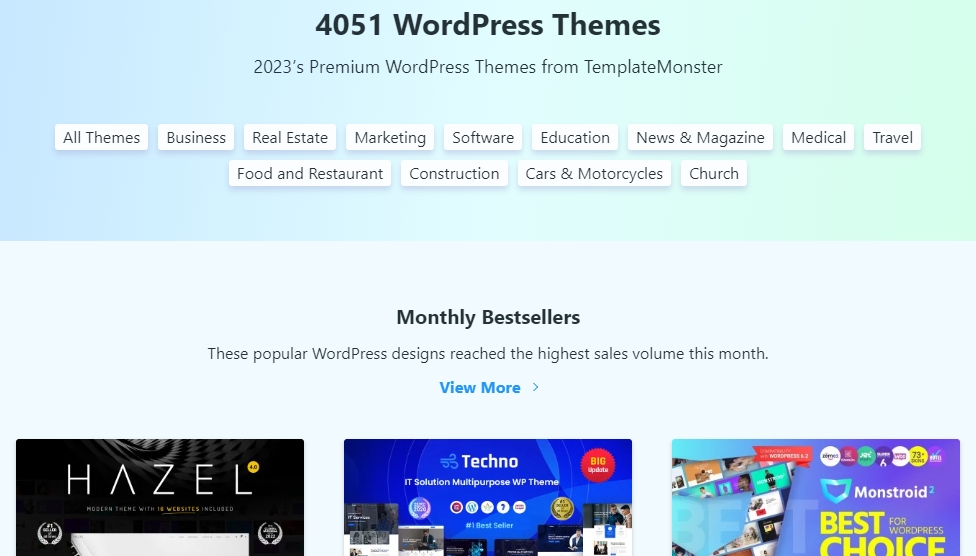Screen dimensions: 976x556
Task: Click the arrow chevron beside View More
Action: 535,388
